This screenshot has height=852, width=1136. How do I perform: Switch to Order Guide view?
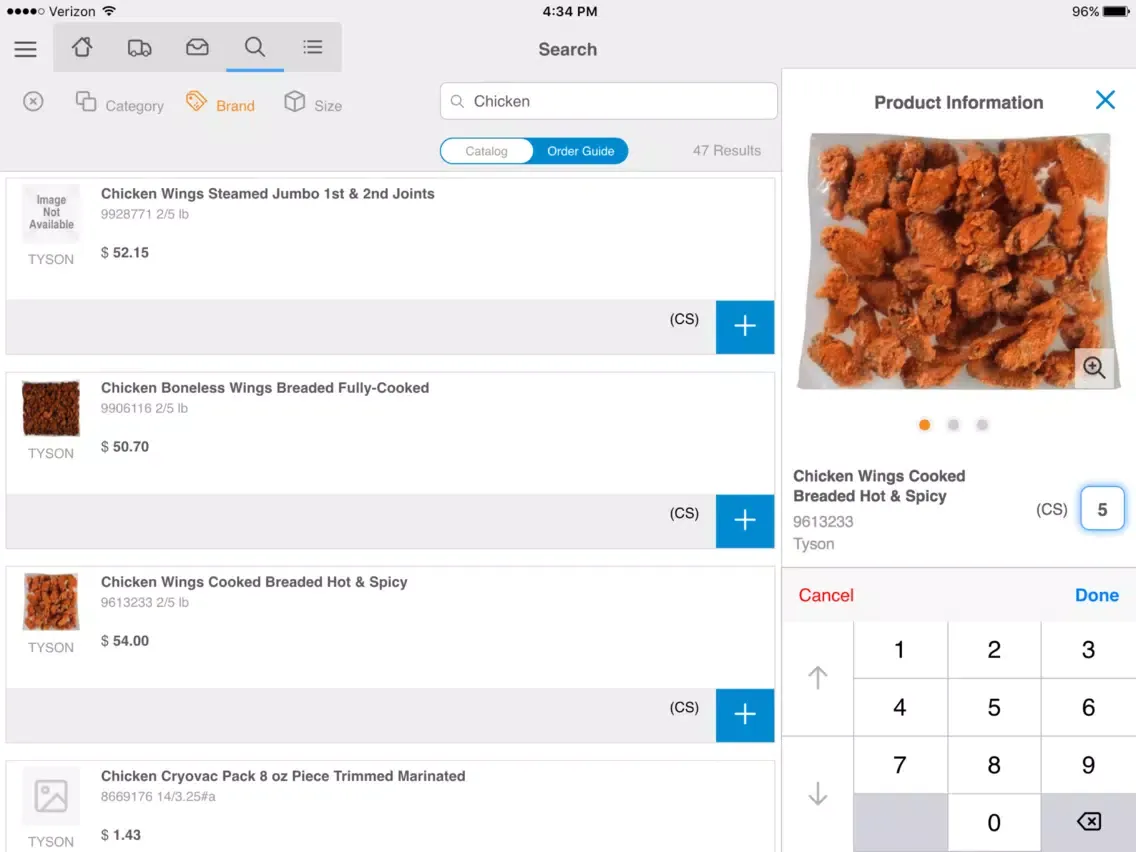point(580,151)
